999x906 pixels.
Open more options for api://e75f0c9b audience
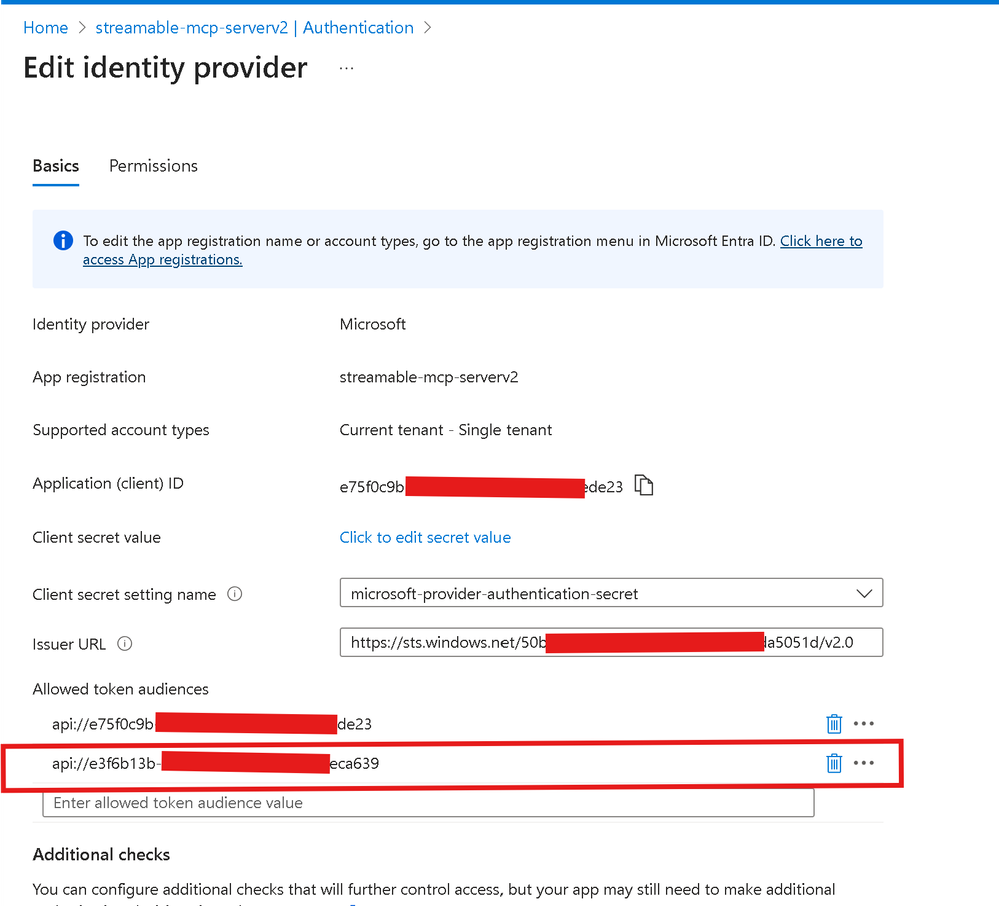pyautogui.click(x=864, y=724)
